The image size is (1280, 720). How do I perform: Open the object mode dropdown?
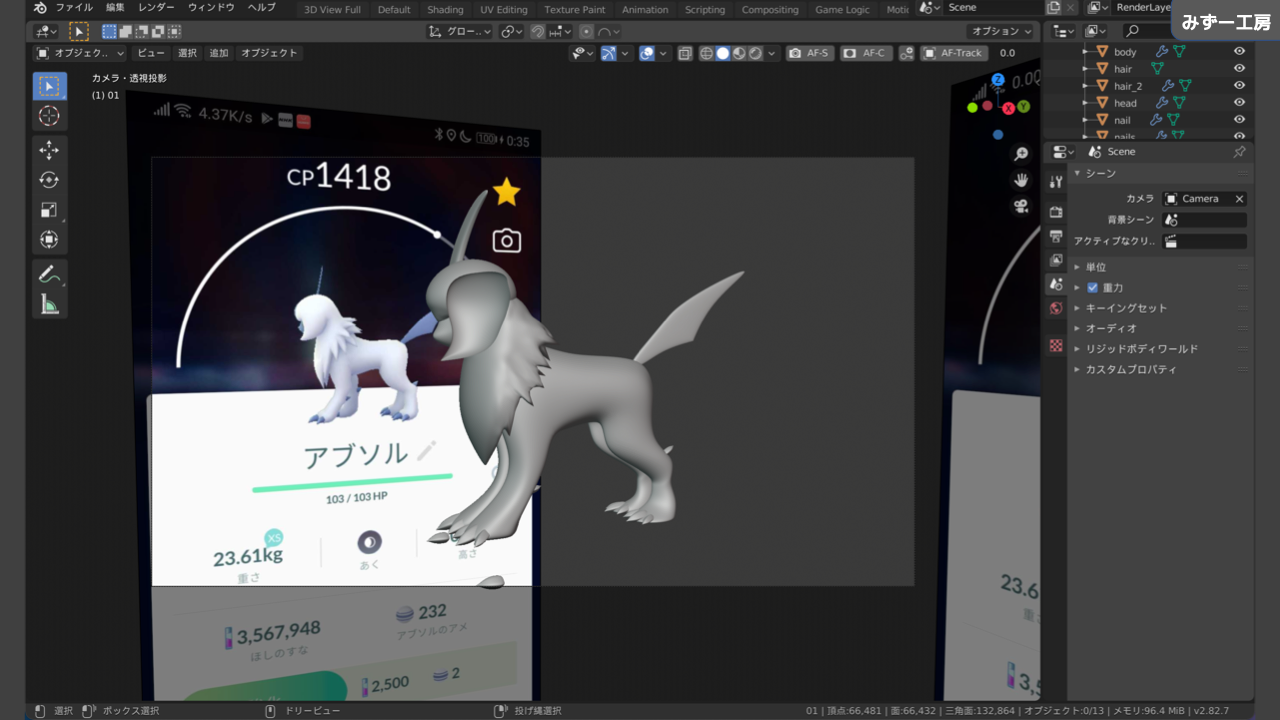pyautogui.click(x=80, y=53)
